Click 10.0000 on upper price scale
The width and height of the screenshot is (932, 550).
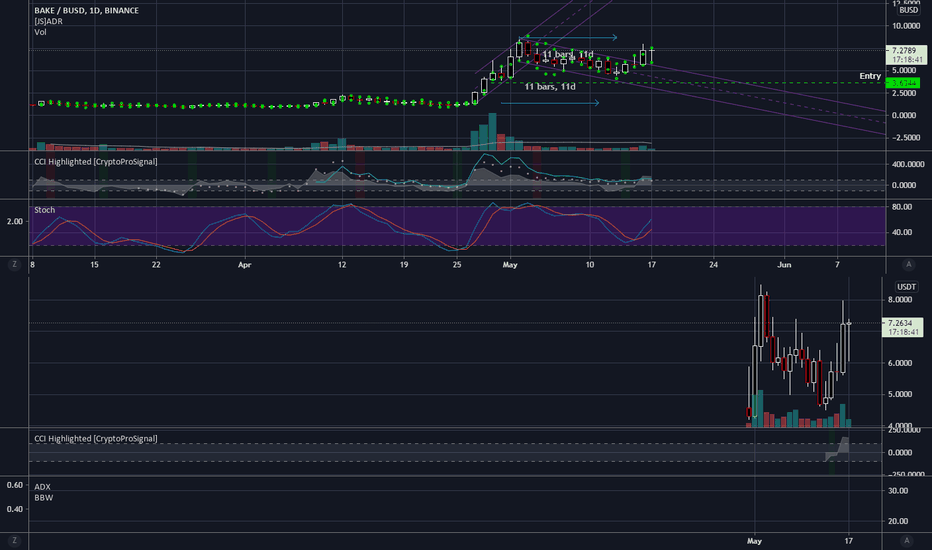coord(904,26)
